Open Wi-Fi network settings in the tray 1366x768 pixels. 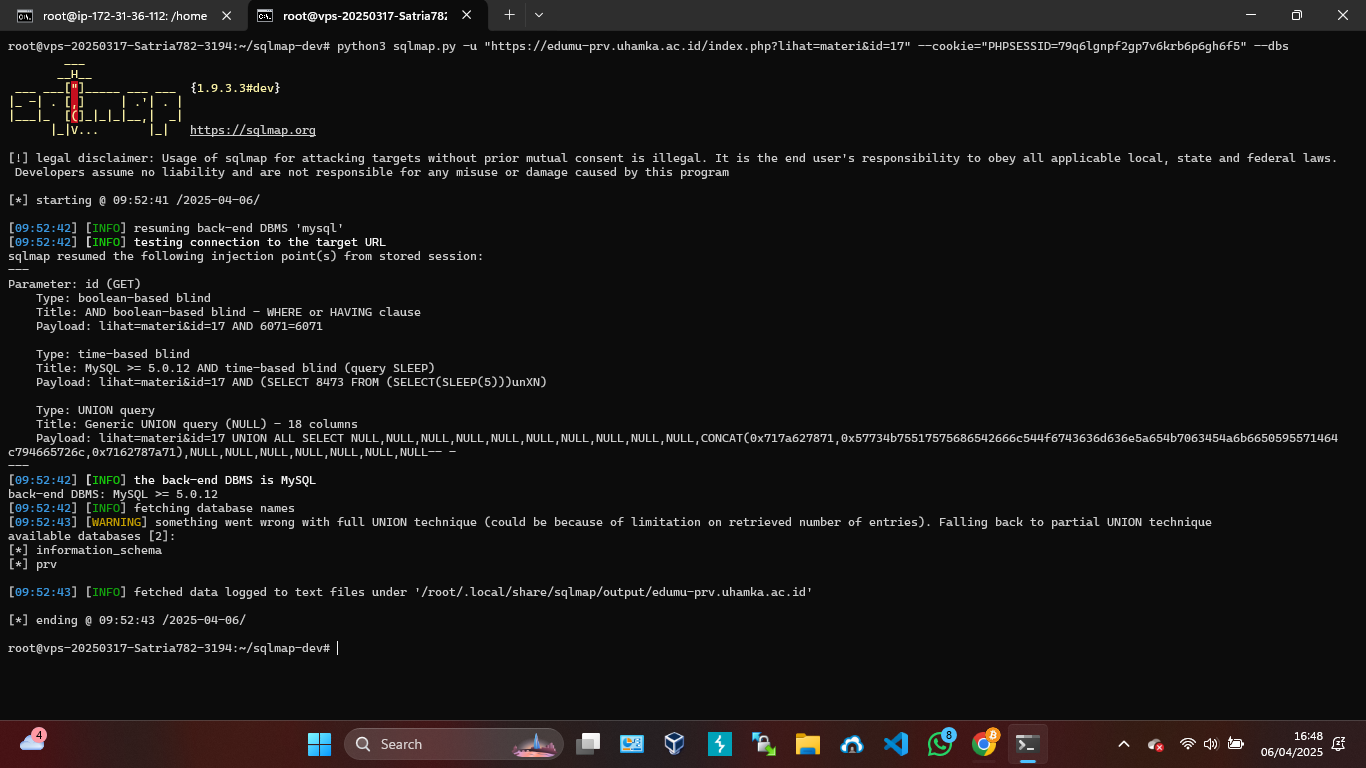point(1187,744)
